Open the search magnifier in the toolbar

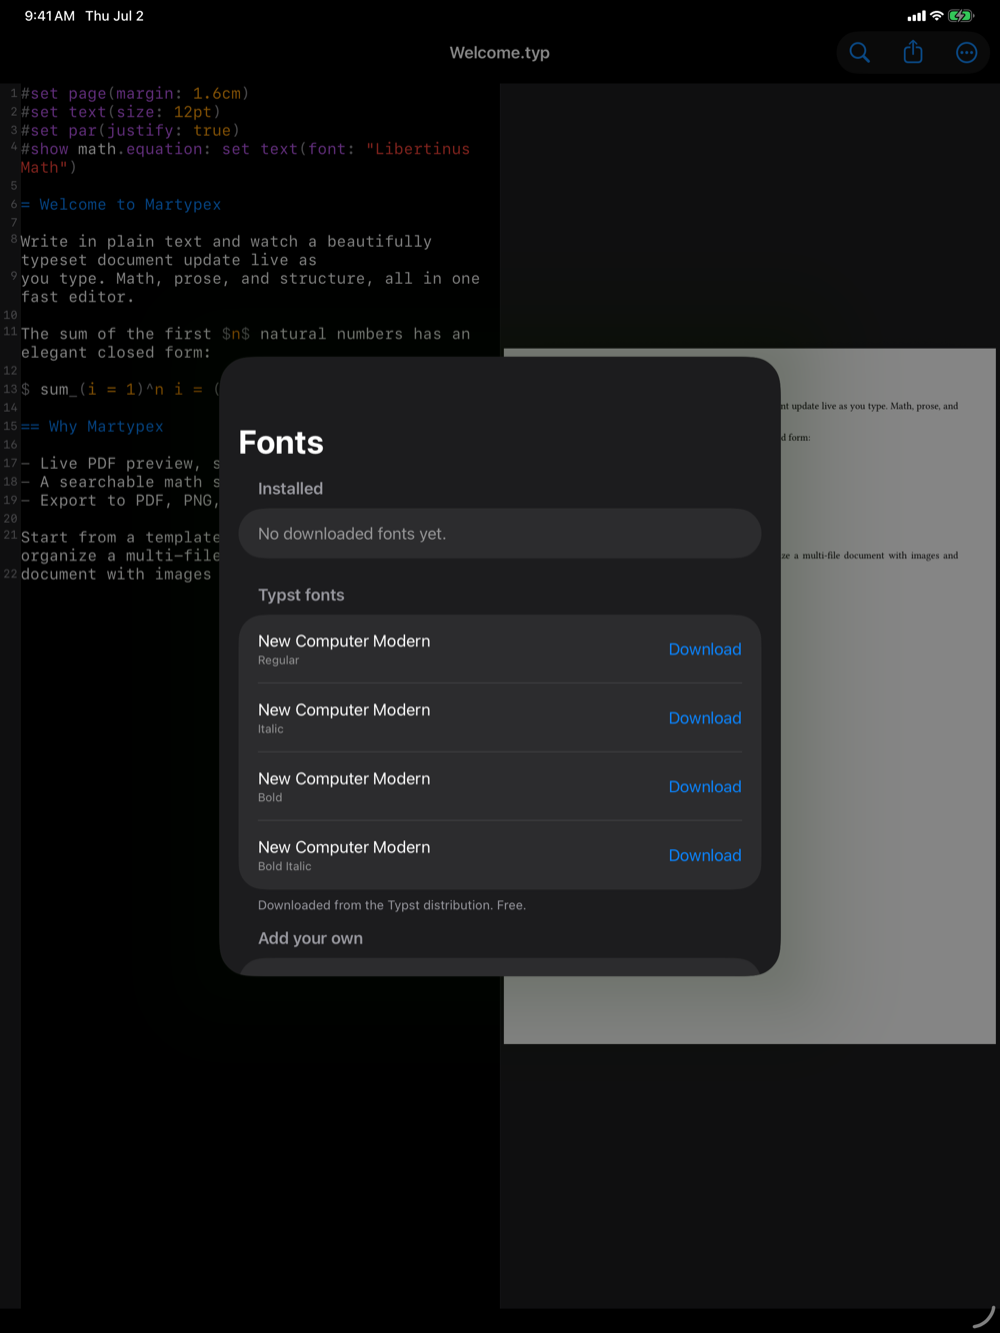(859, 53)
